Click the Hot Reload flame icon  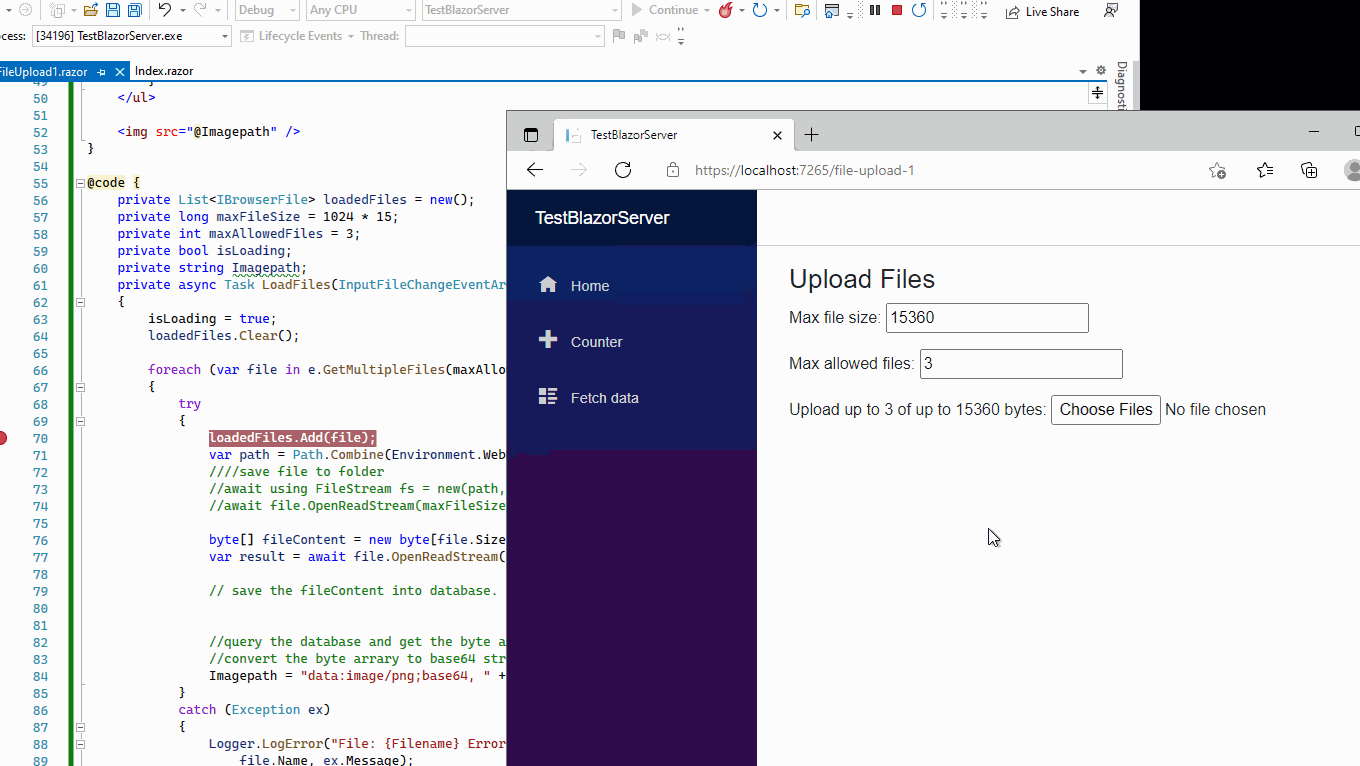tap(725, 10)
